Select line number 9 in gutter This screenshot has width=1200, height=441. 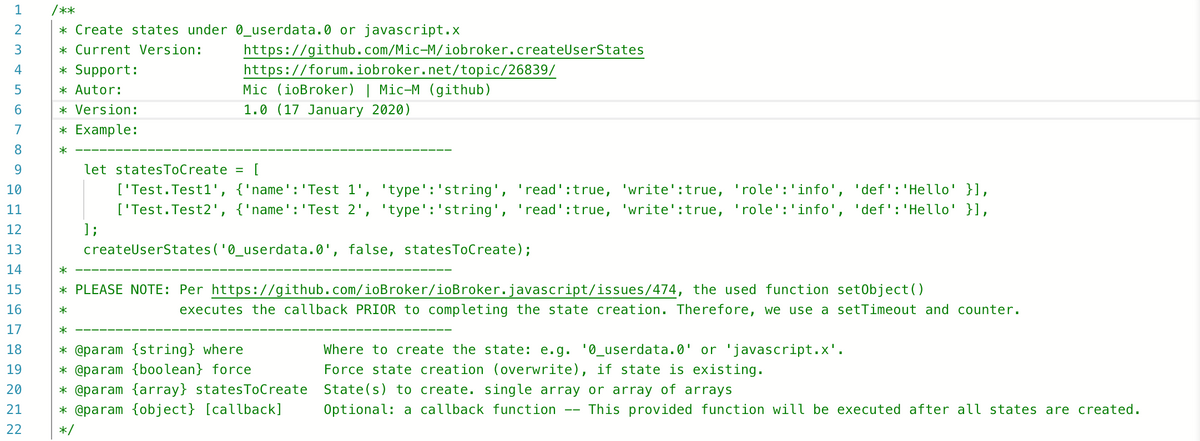pyautogui.click(x=17, y=169)
